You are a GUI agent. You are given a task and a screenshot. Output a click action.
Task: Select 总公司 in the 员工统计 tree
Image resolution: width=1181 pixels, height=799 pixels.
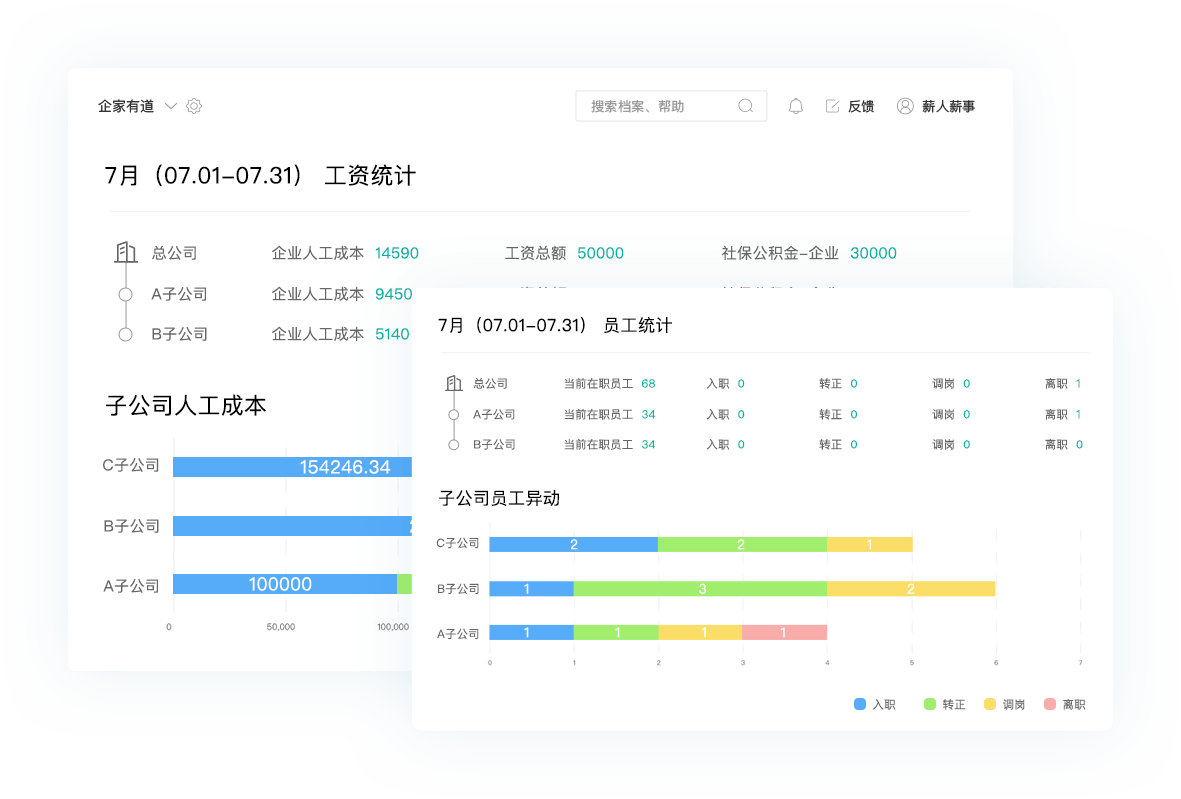(x=490, y=383)
